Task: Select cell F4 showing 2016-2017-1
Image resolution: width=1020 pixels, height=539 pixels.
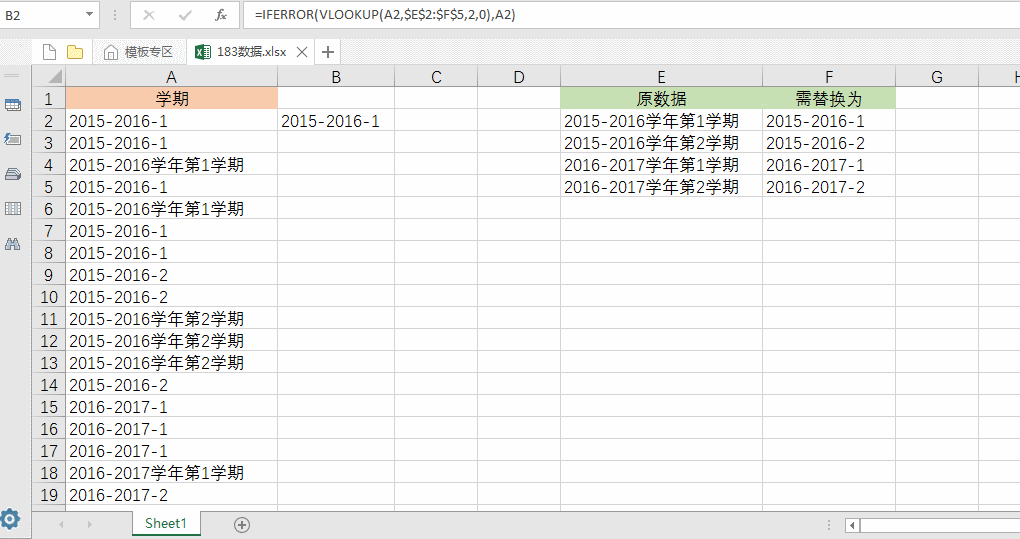Action: (x=829, y=164)
